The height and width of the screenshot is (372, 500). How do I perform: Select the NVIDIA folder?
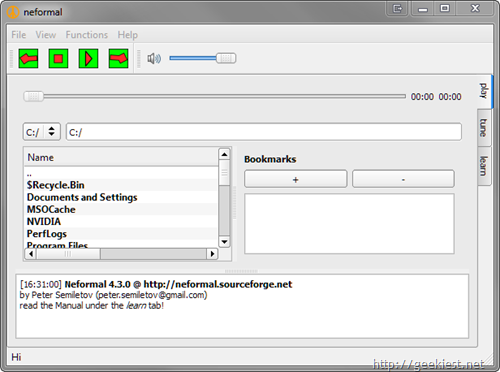click(121, 221)
